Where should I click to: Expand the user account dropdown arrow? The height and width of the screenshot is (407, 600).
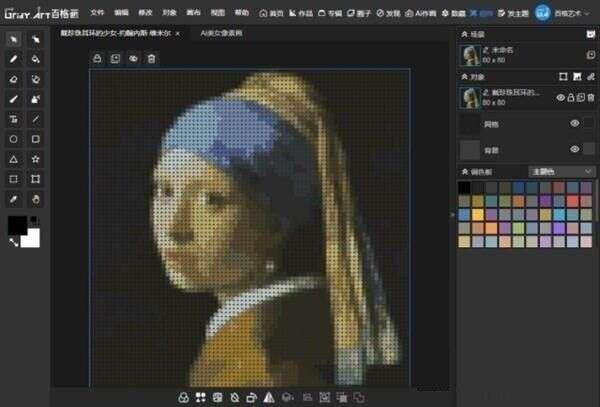(588, 15)
